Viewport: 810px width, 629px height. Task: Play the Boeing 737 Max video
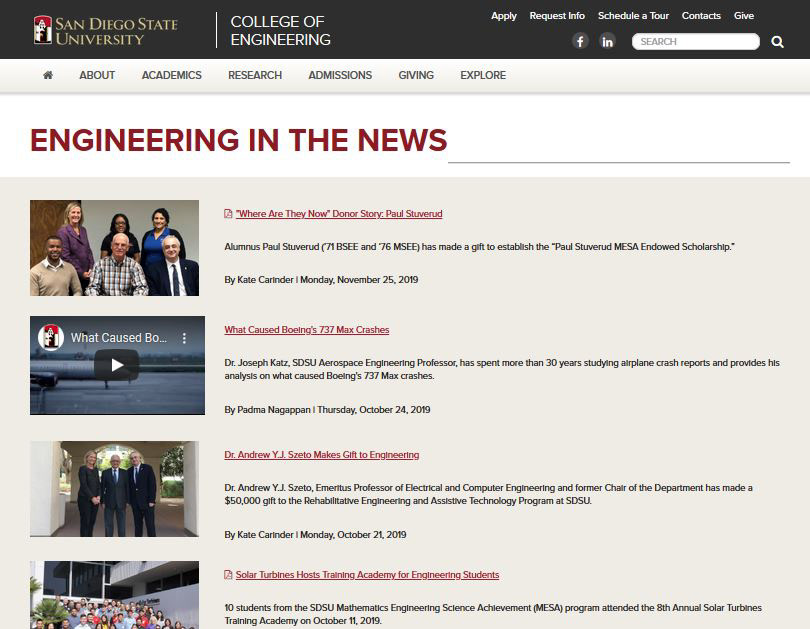[x=116, y=365]
